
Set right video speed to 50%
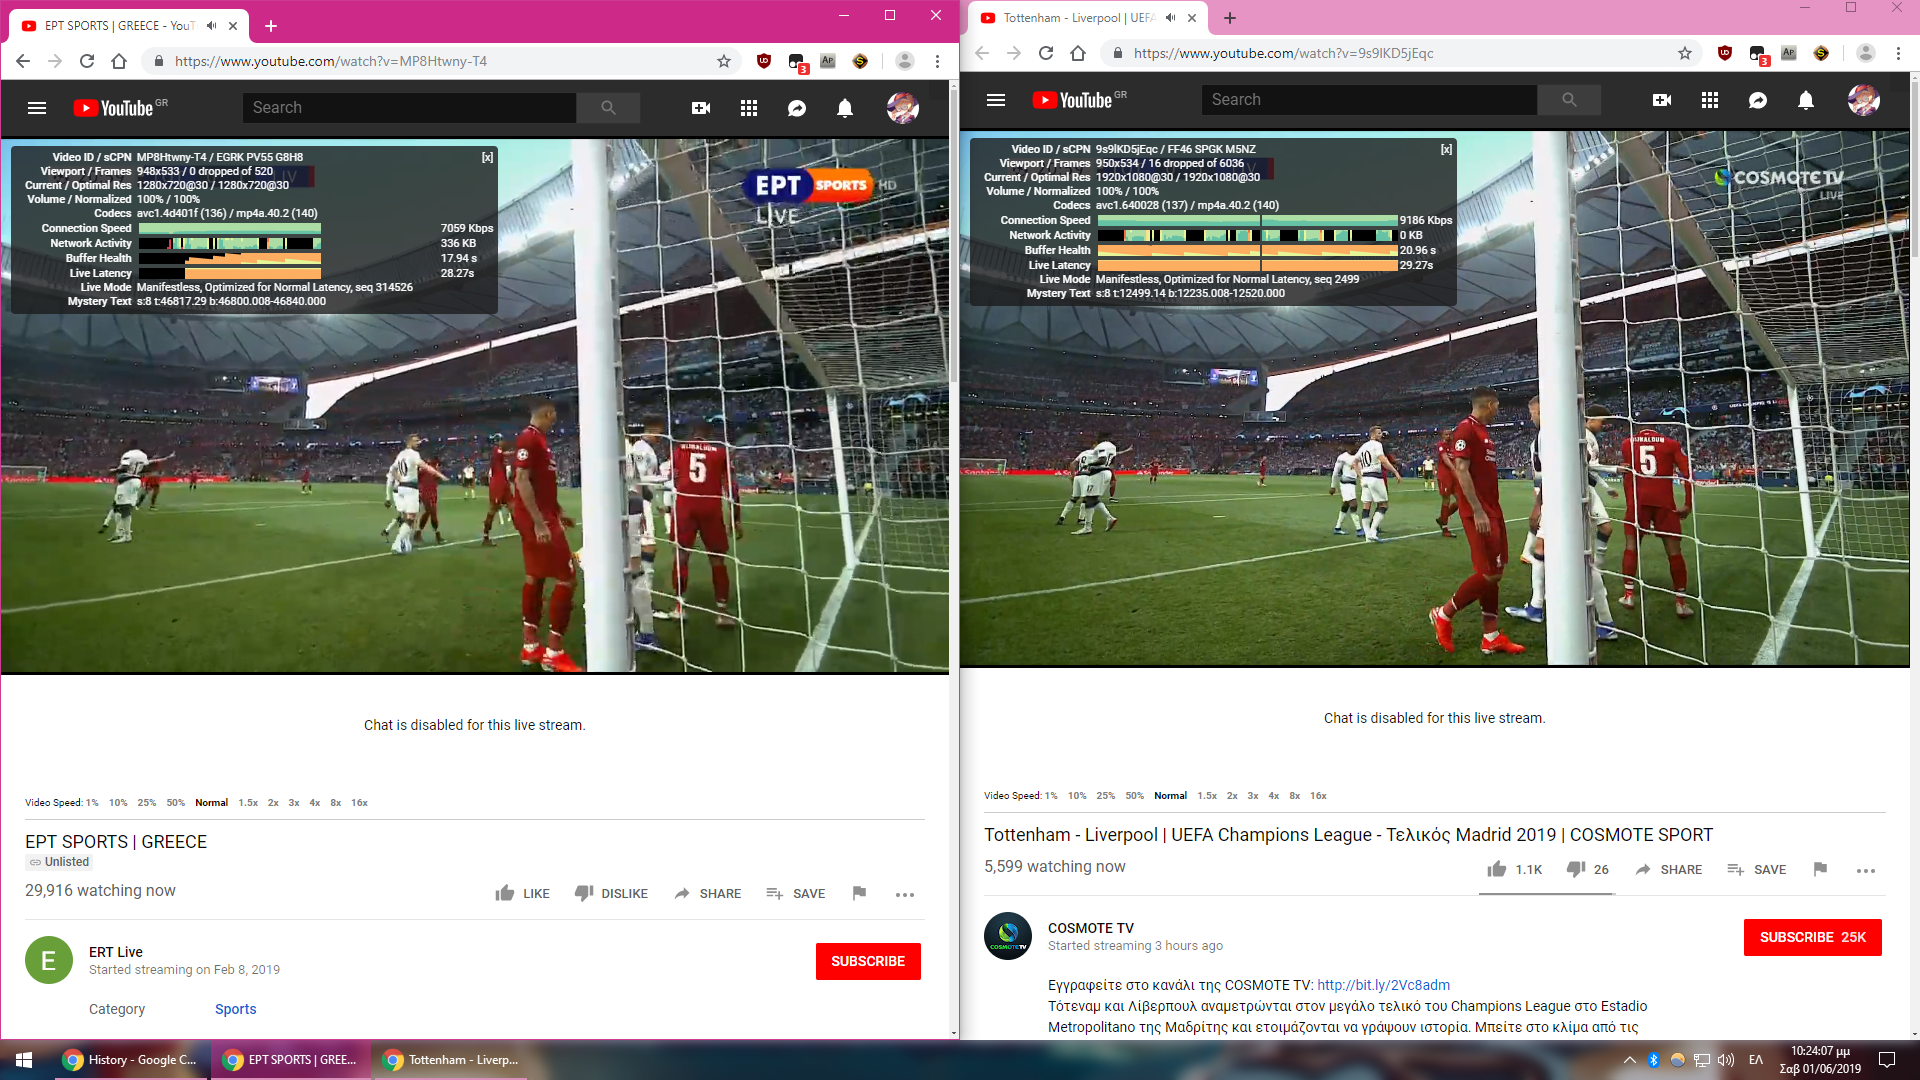click(x=1134, y=795)
